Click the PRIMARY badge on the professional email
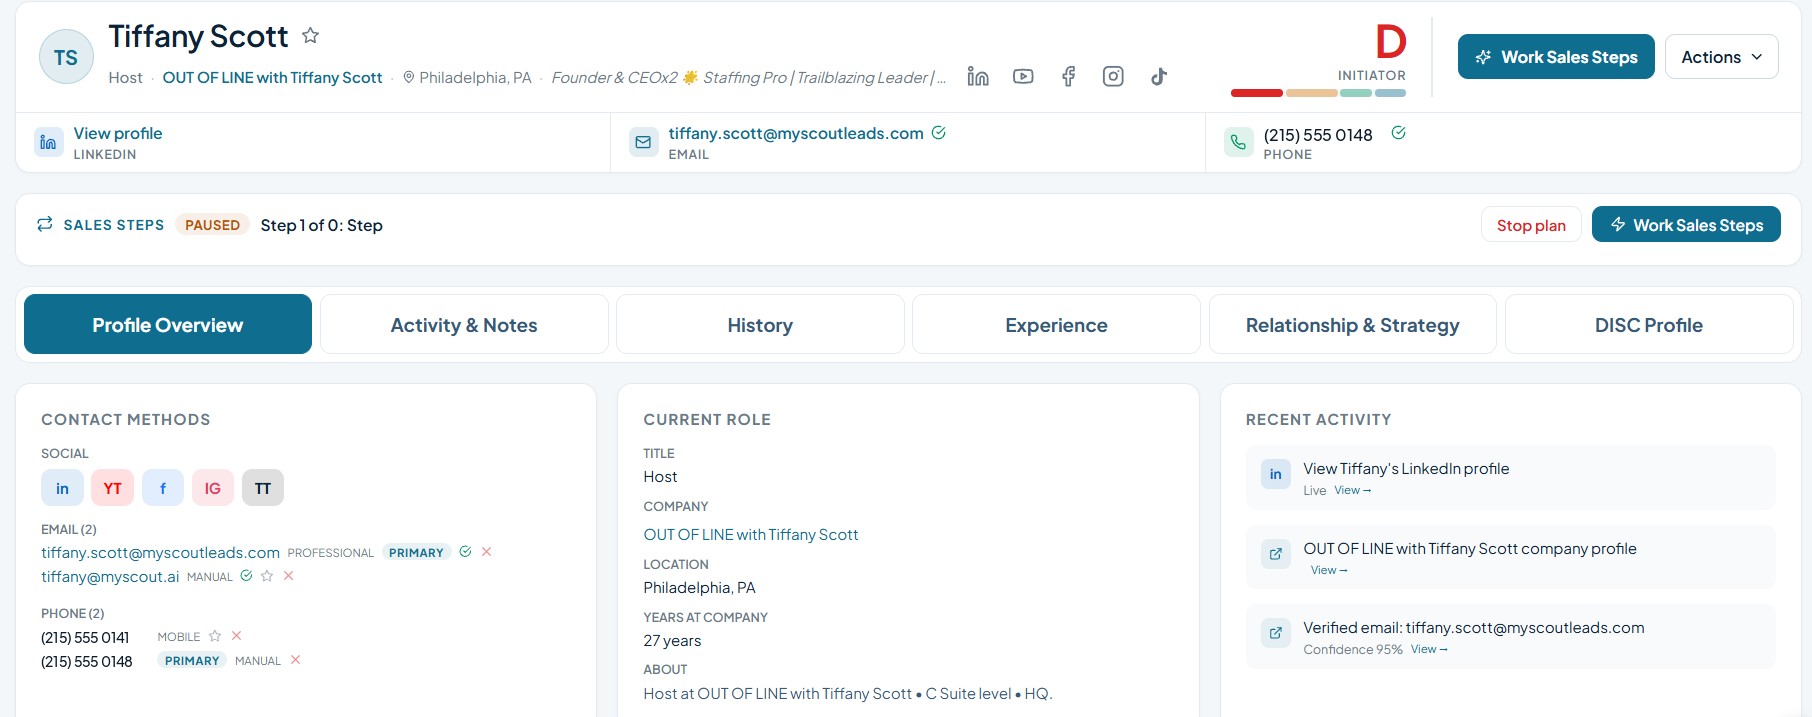1812x717 pixels. point(416,552)
